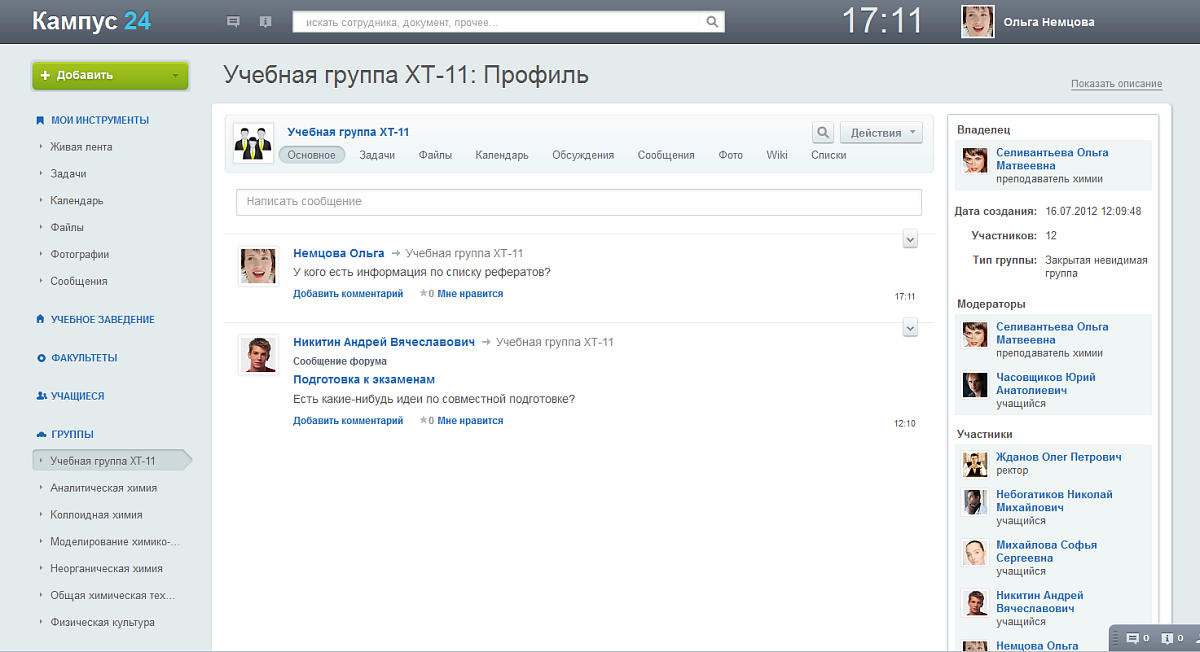Switch to the Задачи tab
1200x652 pixels.
pyautogui.click(x=377, y=155)
